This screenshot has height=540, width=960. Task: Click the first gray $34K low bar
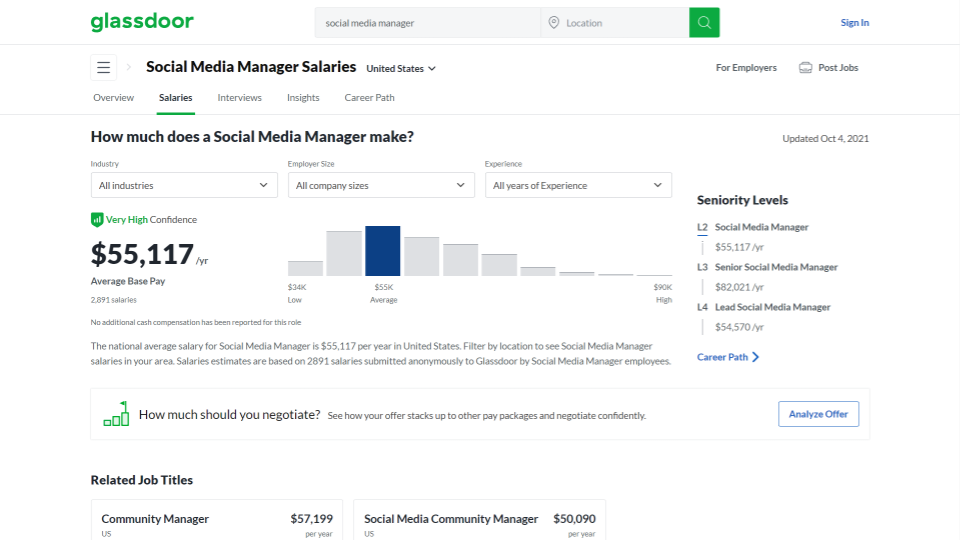click(x=306, y=268)
